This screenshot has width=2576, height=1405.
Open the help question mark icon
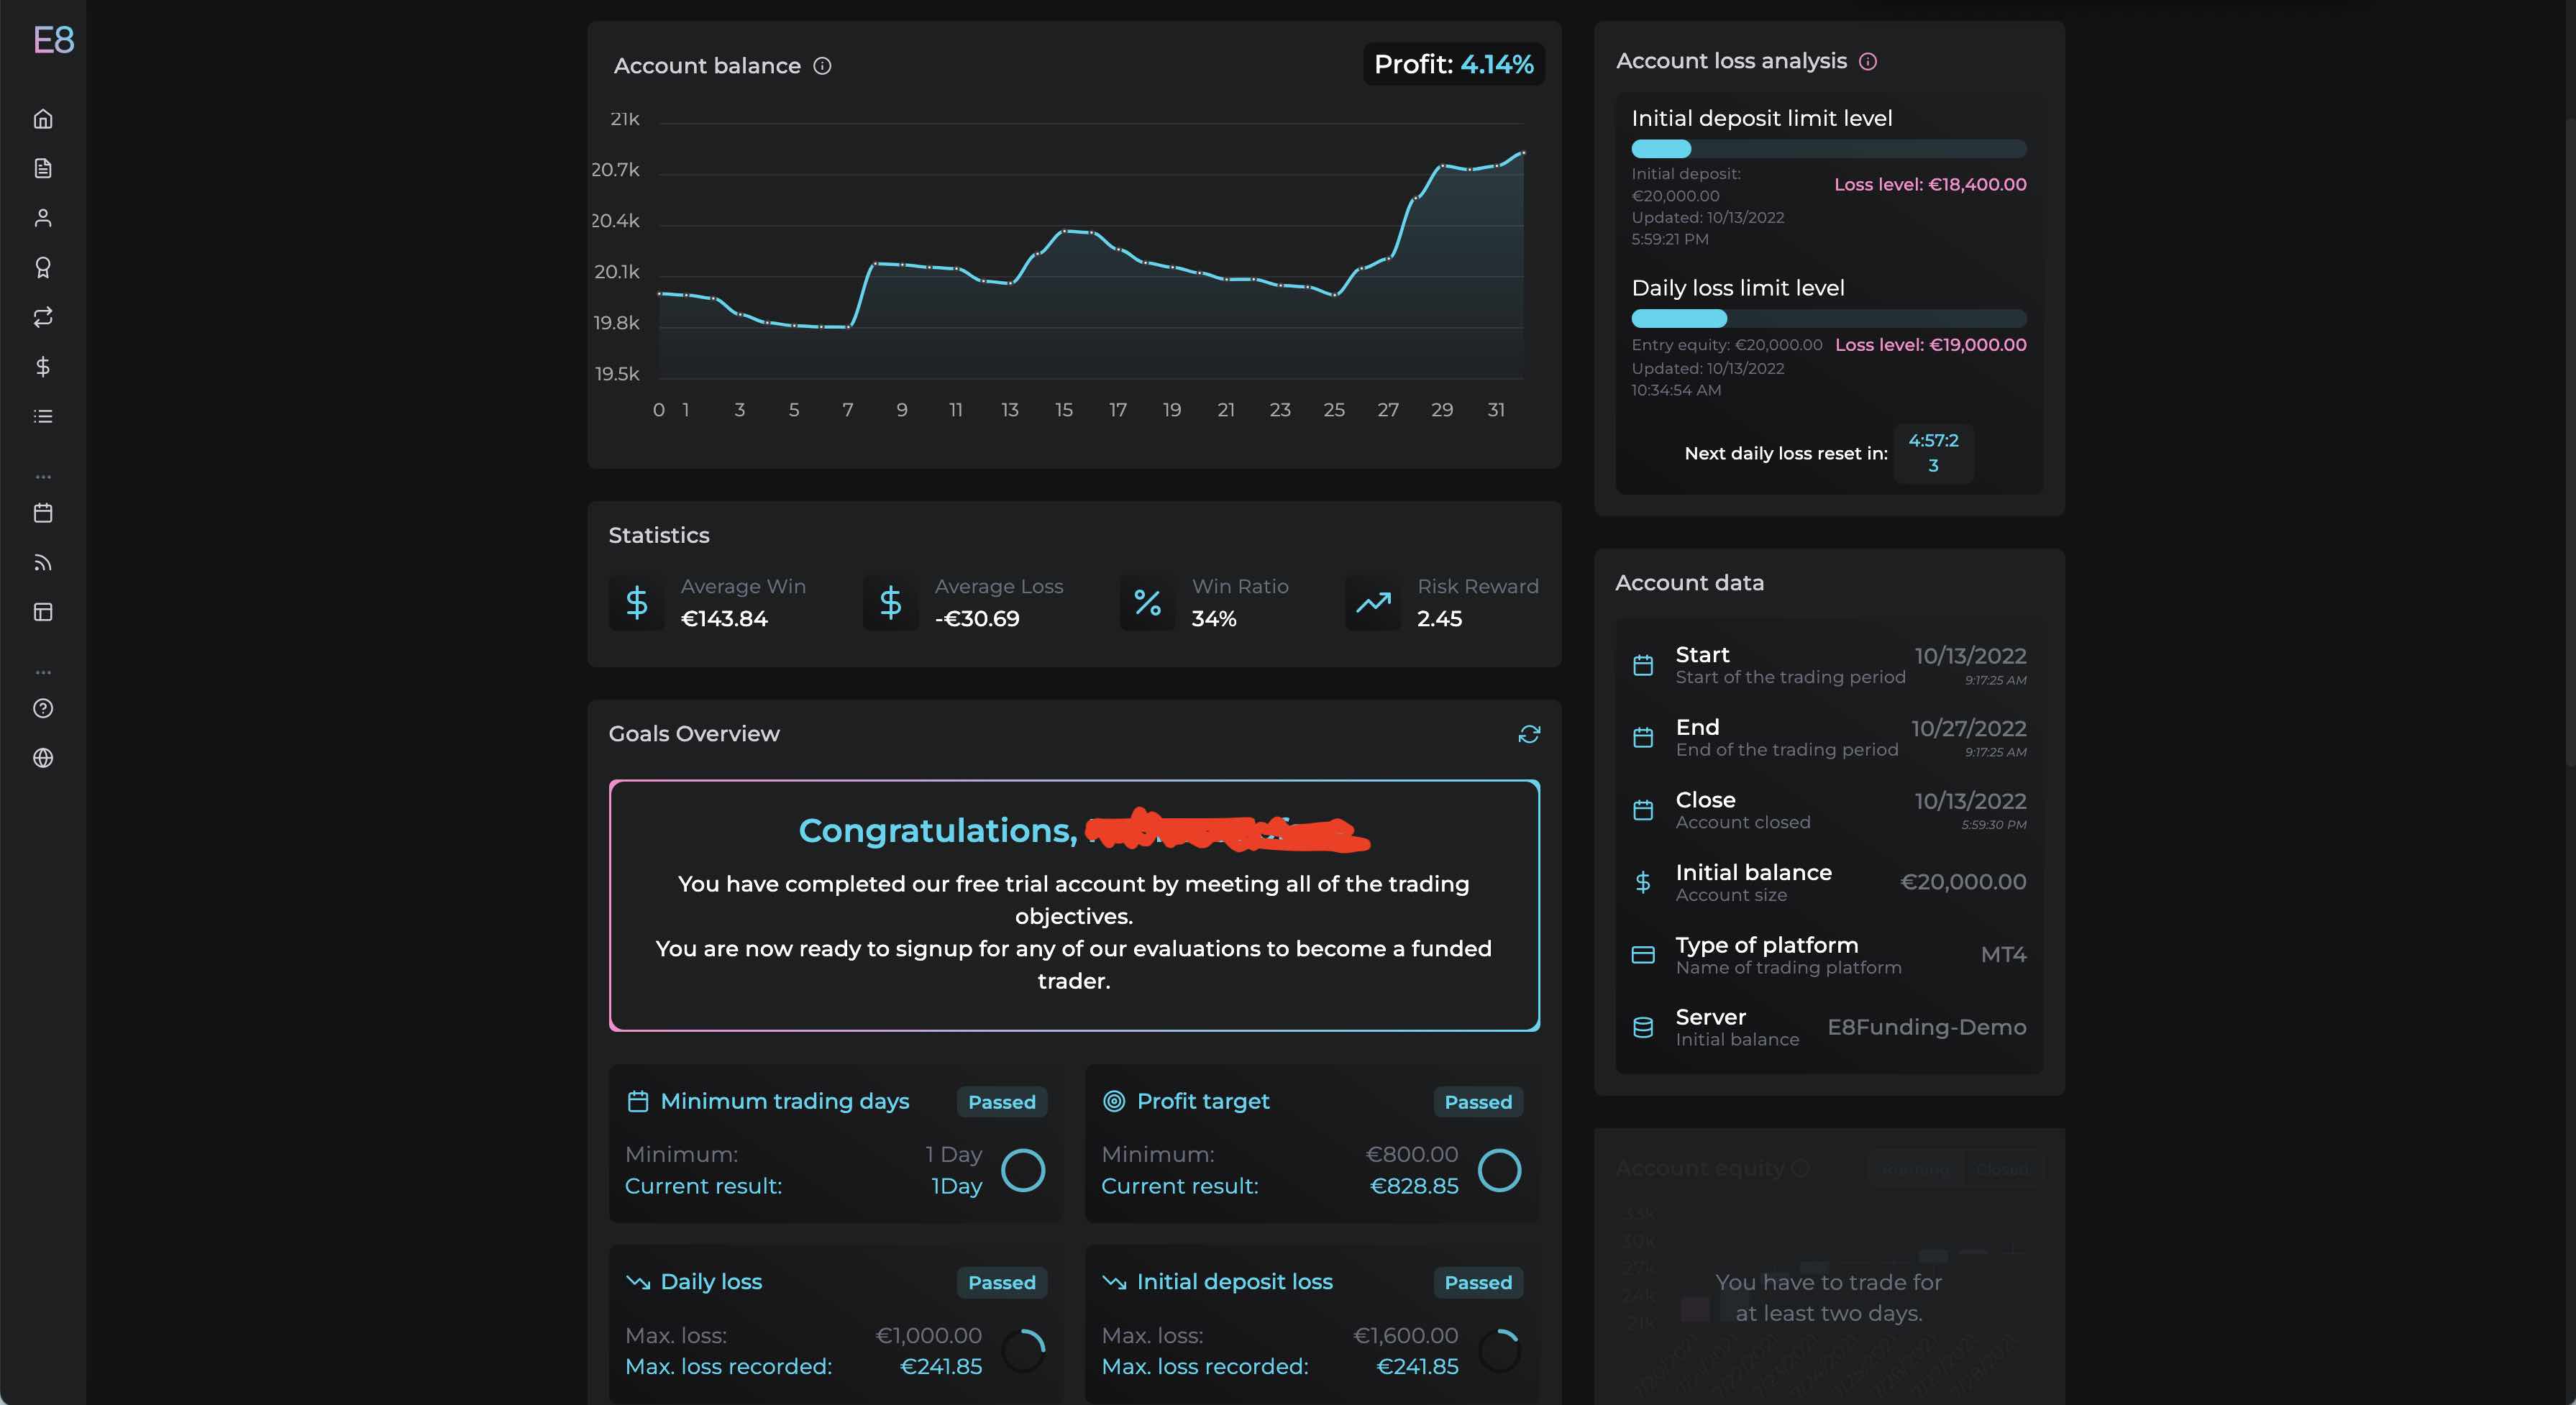click(x=43, y=708)
